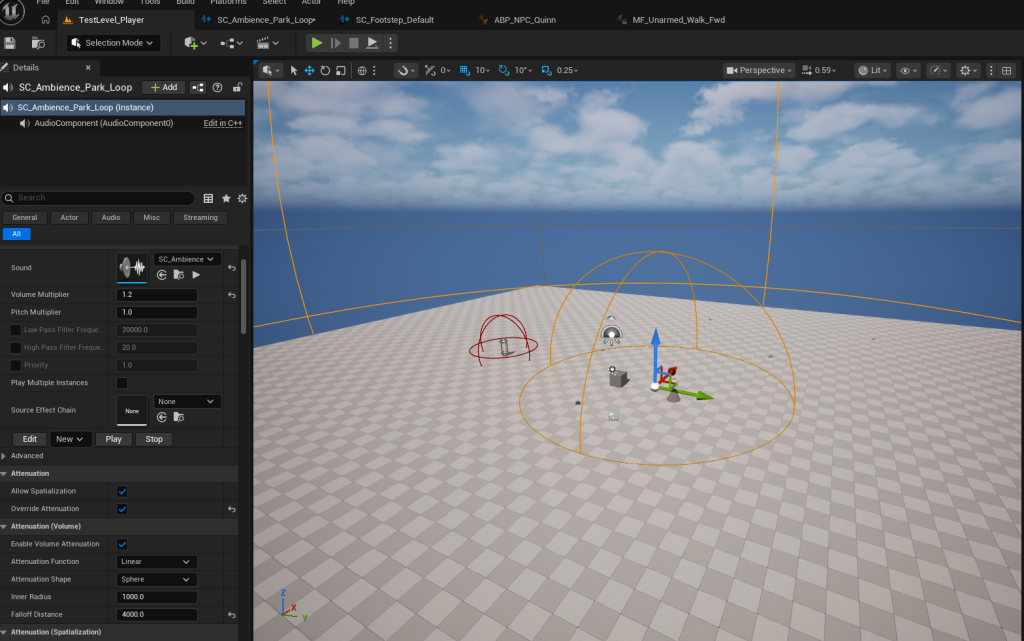Start Play In Editor with the green Play button
Viewport: 1024px width, 641px height.
[x=316, y=43]
